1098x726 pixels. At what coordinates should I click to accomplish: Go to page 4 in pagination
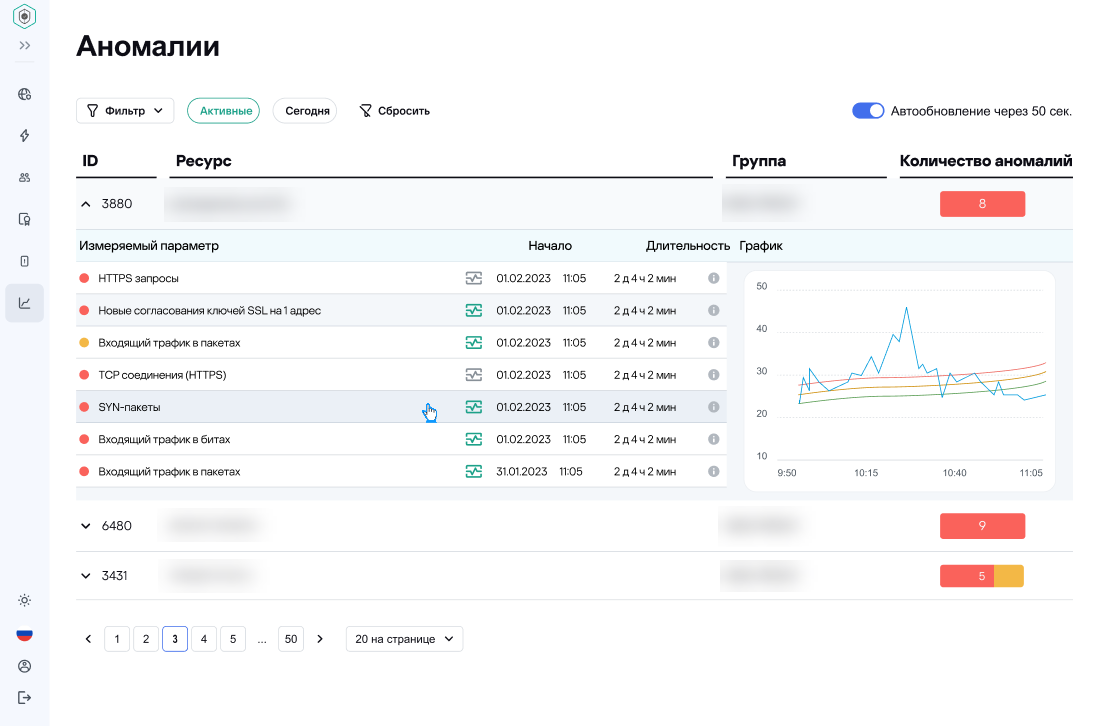pos(204,638)
